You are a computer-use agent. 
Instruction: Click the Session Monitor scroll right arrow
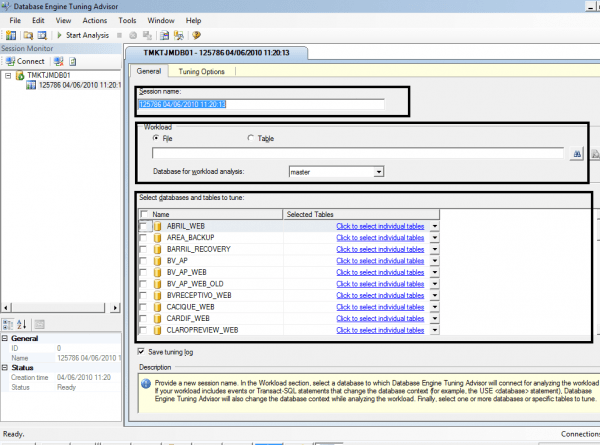(x=115, y=308)
